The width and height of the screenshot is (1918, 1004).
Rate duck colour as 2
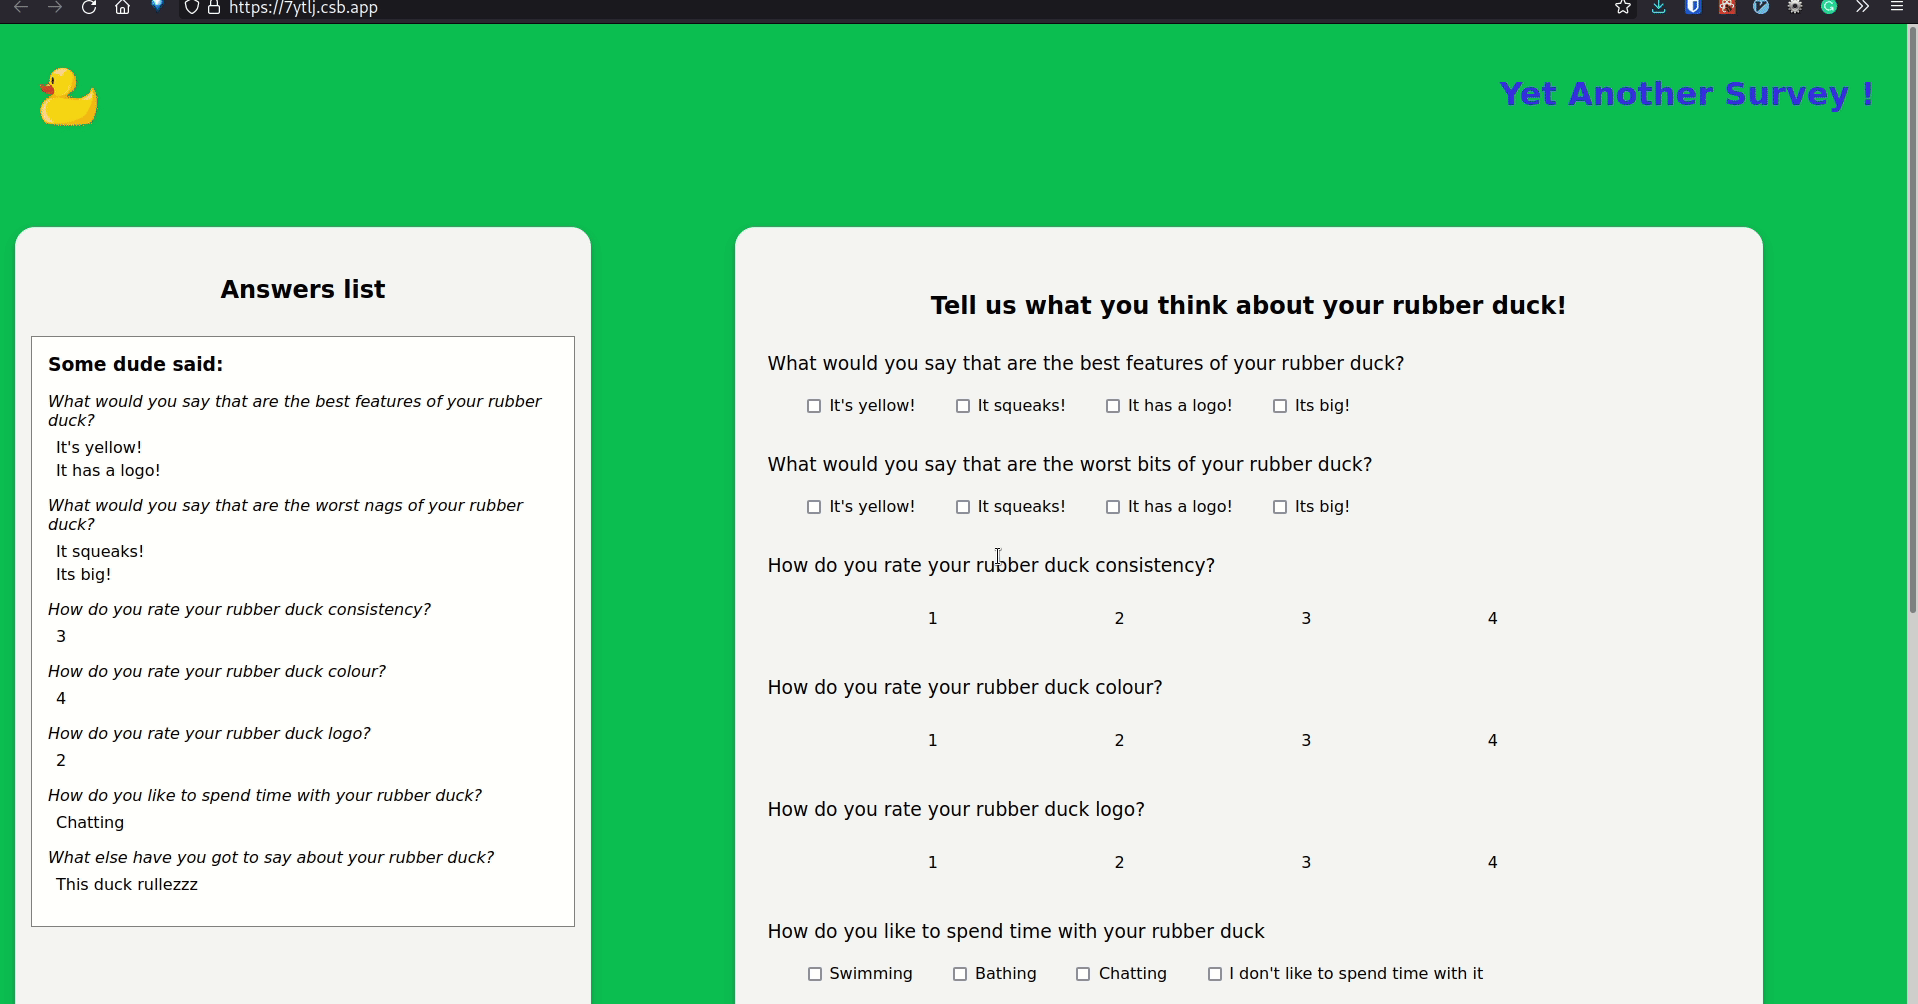pyautogui.click(x=1119, y=741)
